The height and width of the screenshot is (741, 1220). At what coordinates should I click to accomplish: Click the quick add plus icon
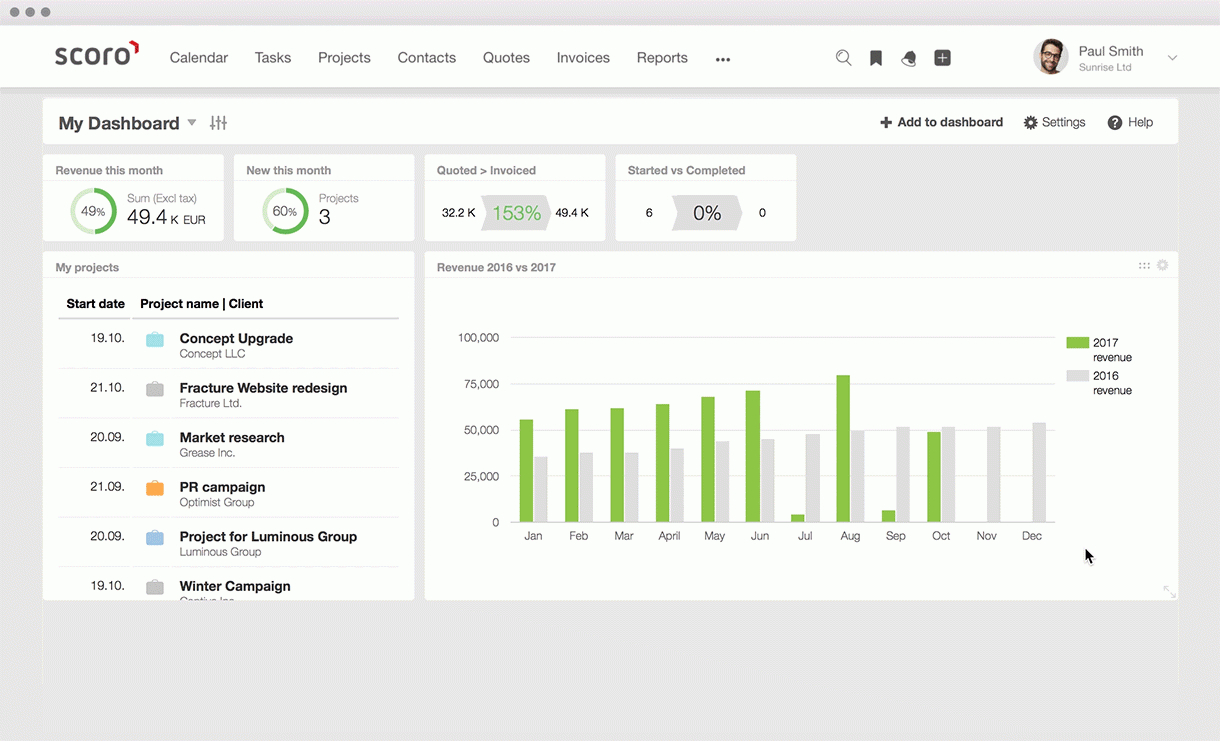click(x=942, y=58)
